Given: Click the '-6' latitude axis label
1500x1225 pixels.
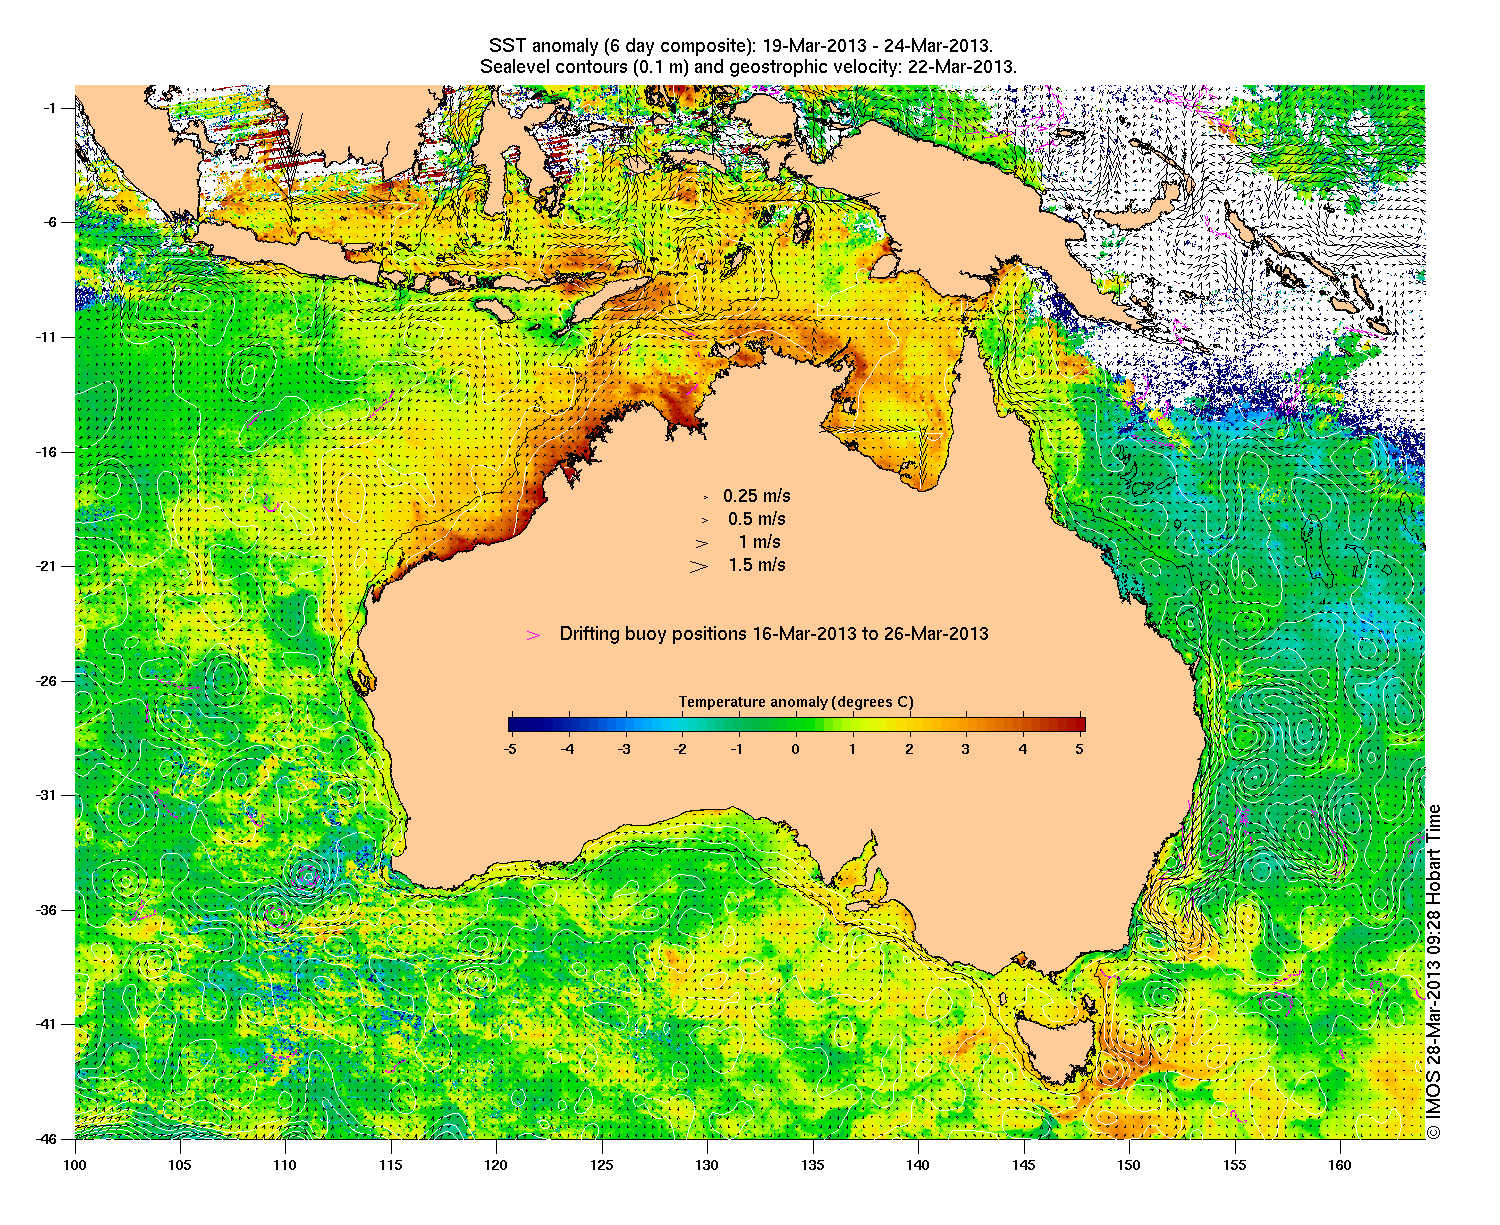Looking at the screenshot, I should [x=51, y=222].
